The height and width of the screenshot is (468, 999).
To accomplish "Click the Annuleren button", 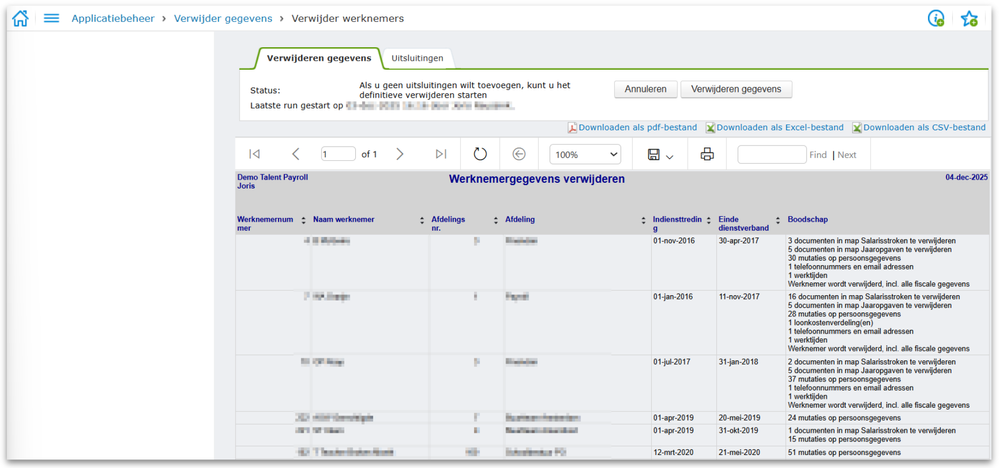I will tap(645, 89).
